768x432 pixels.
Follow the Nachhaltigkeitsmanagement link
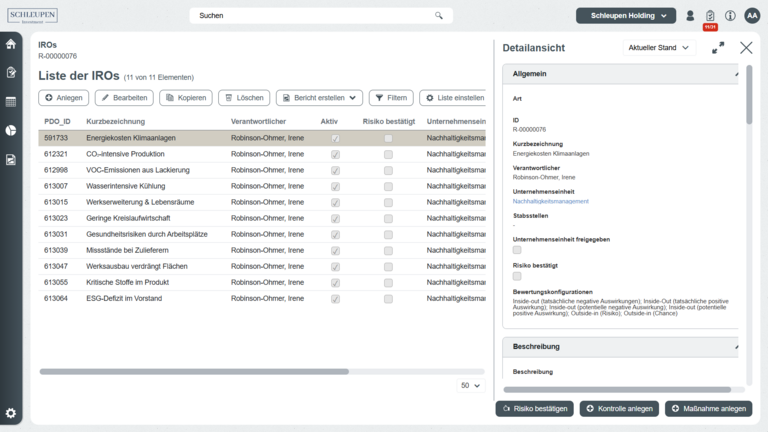click(x=550, y=202)
